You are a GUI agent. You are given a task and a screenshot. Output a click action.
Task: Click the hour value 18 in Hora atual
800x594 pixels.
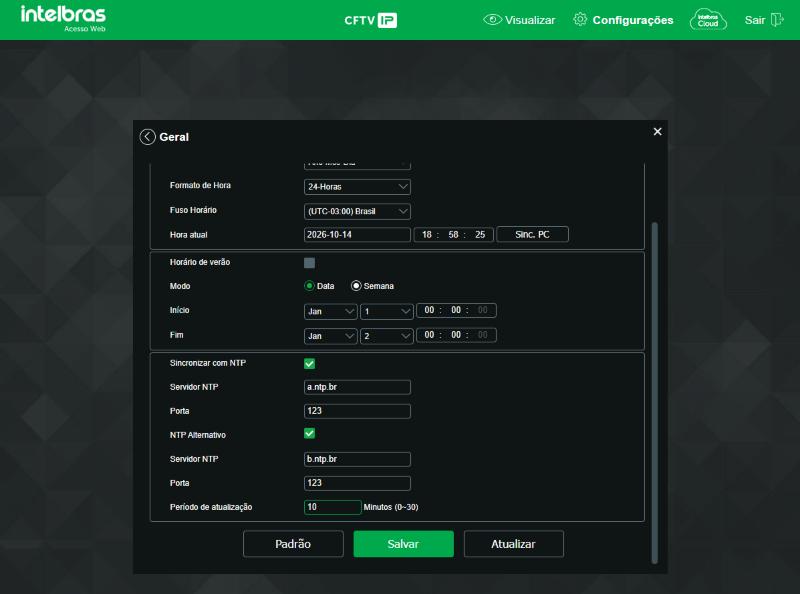(427, 235)
